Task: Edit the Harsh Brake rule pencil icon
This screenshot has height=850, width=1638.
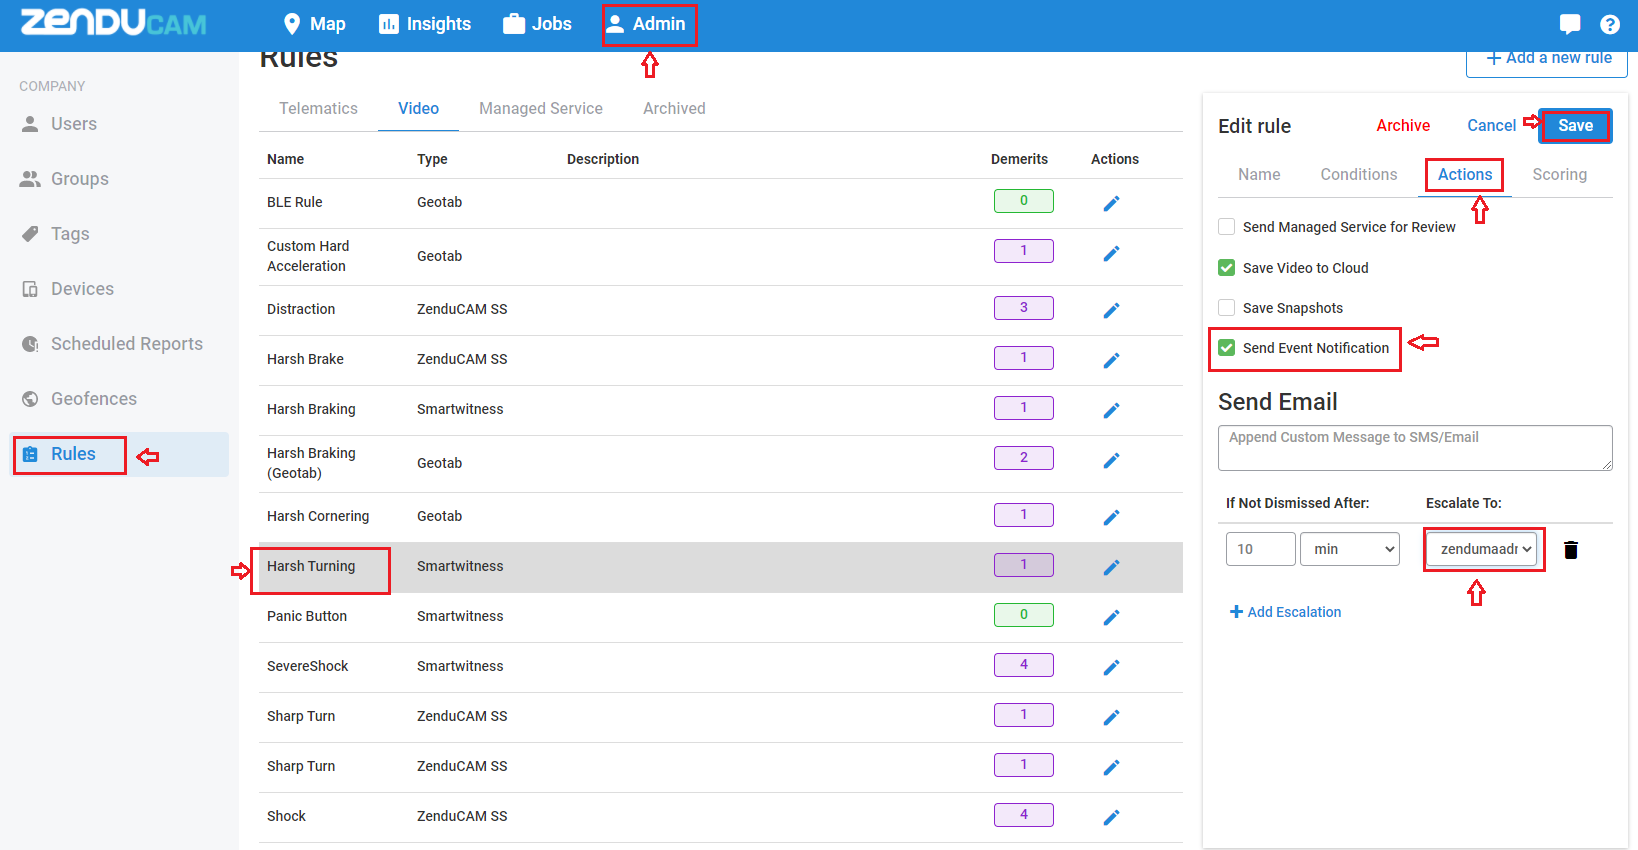Action: [1111, 360]
